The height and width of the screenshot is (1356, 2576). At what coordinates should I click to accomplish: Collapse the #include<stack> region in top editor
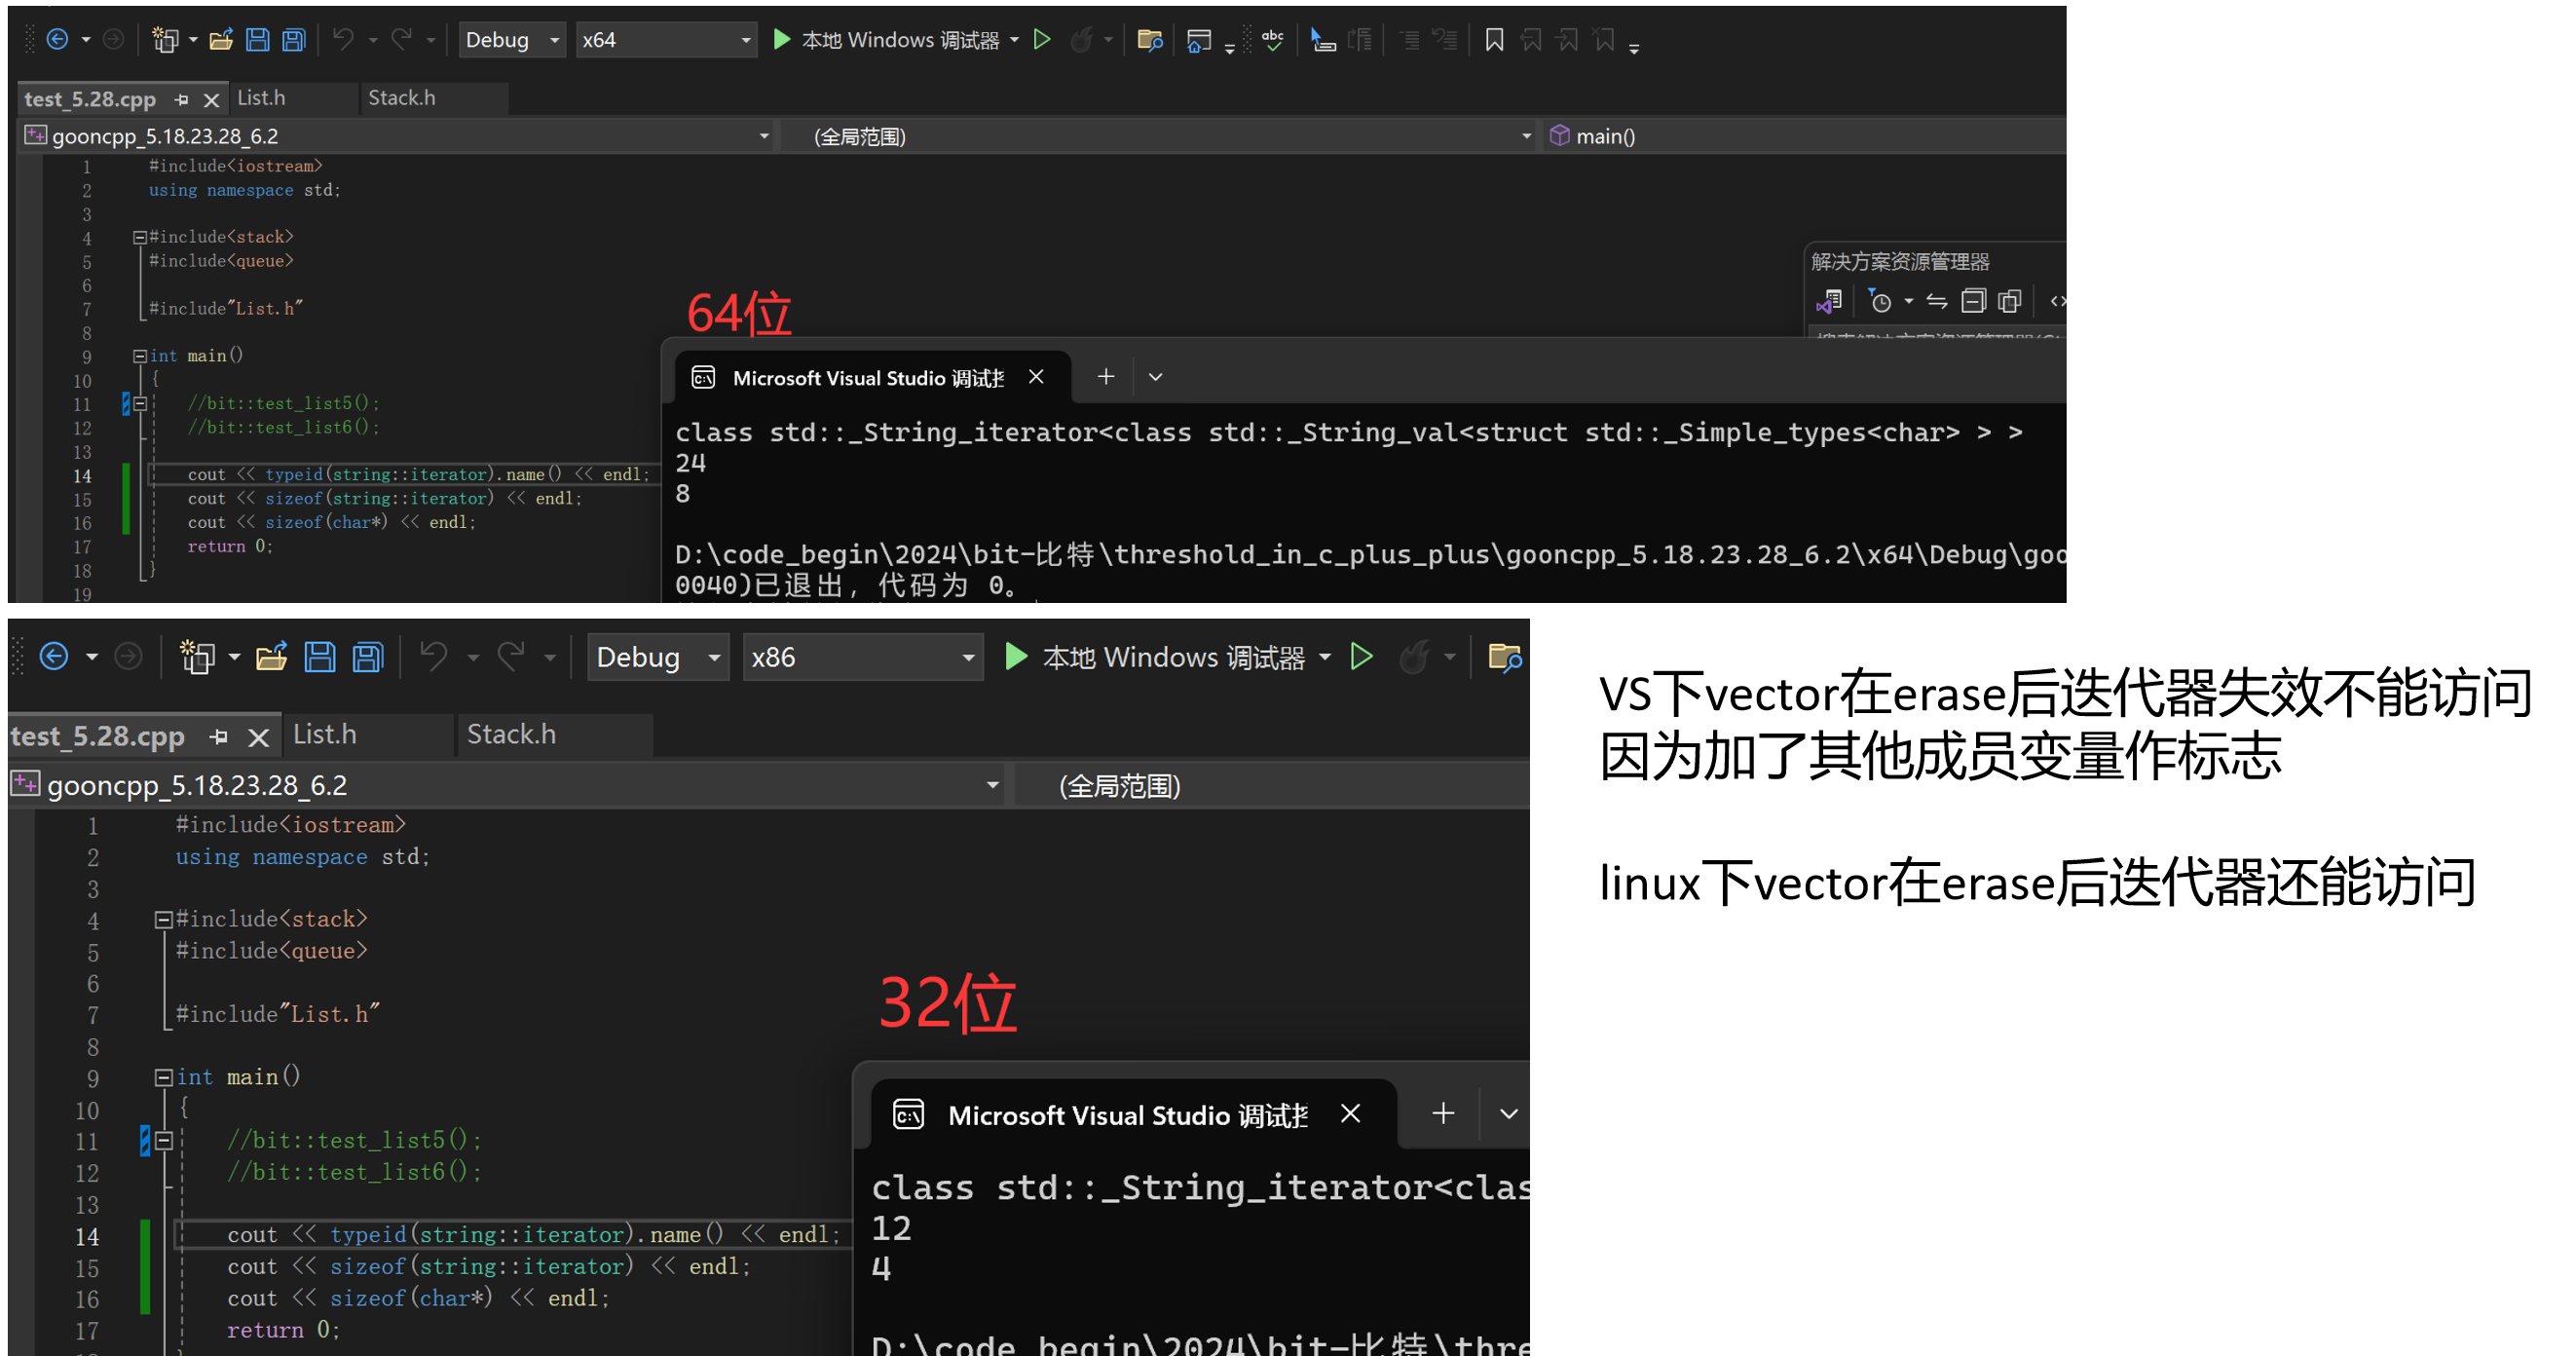(x=140, y=237)
